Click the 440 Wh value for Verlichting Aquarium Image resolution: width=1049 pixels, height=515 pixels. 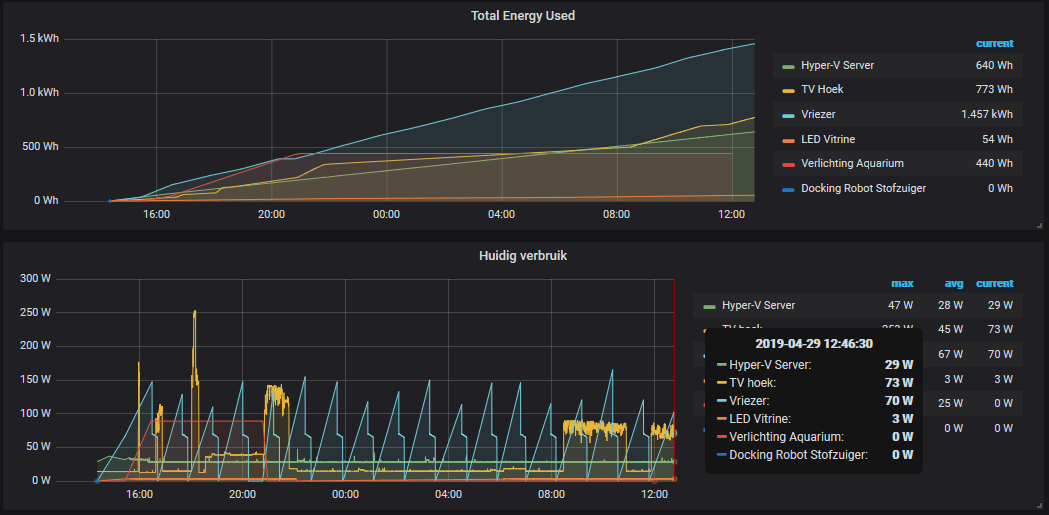pos(994,164)
